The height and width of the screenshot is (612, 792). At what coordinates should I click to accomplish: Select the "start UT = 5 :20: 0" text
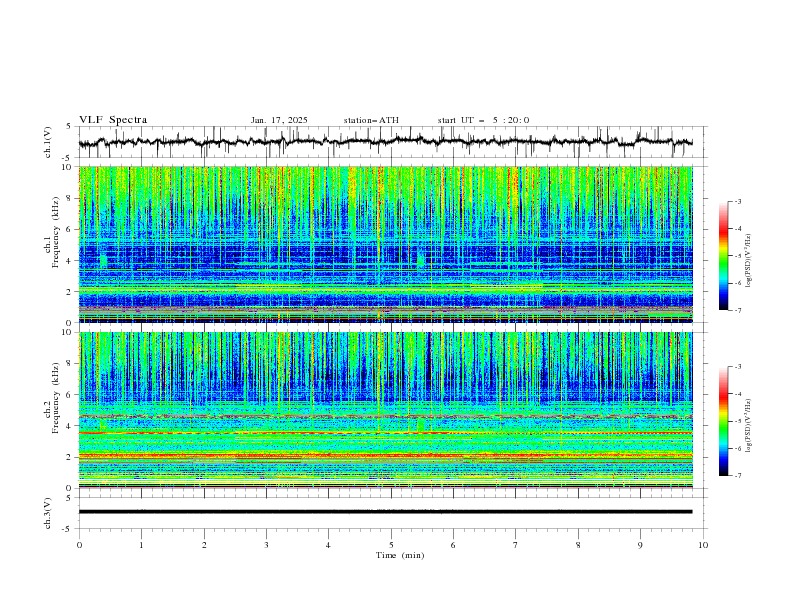pos(483,120)
